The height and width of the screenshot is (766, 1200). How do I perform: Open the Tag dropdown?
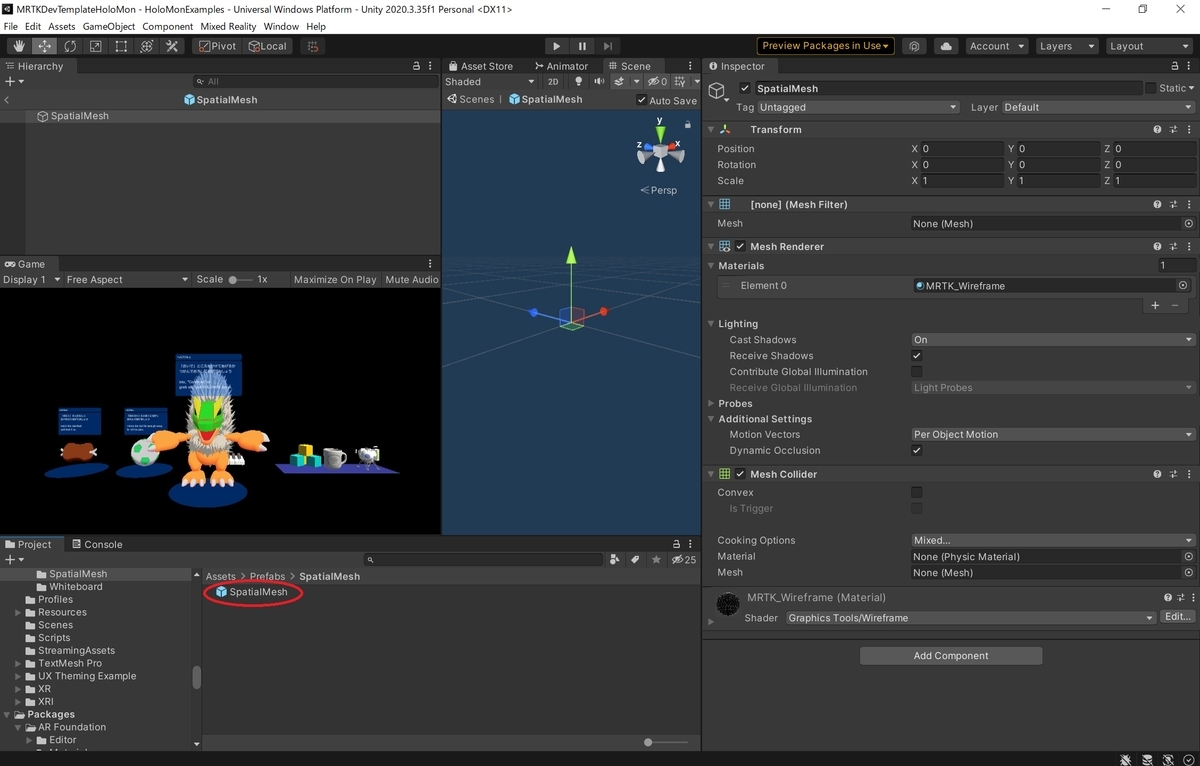pos(858,108)
